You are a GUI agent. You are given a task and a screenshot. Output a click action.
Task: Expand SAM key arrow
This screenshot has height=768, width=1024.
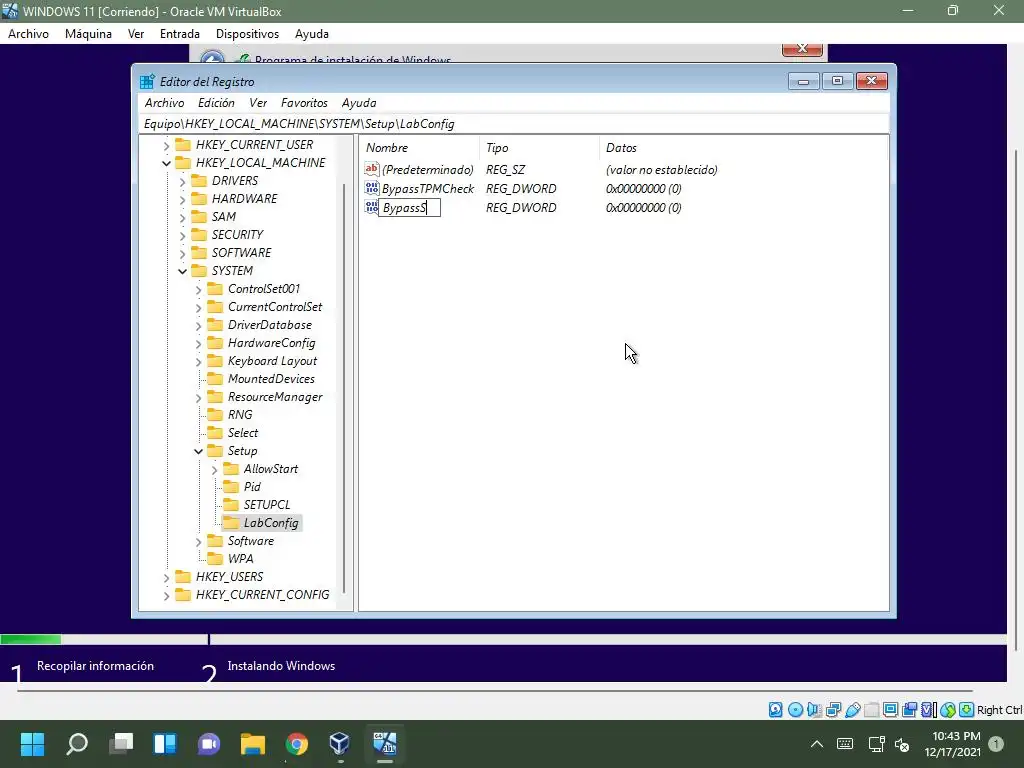click(x=182, y=217)
